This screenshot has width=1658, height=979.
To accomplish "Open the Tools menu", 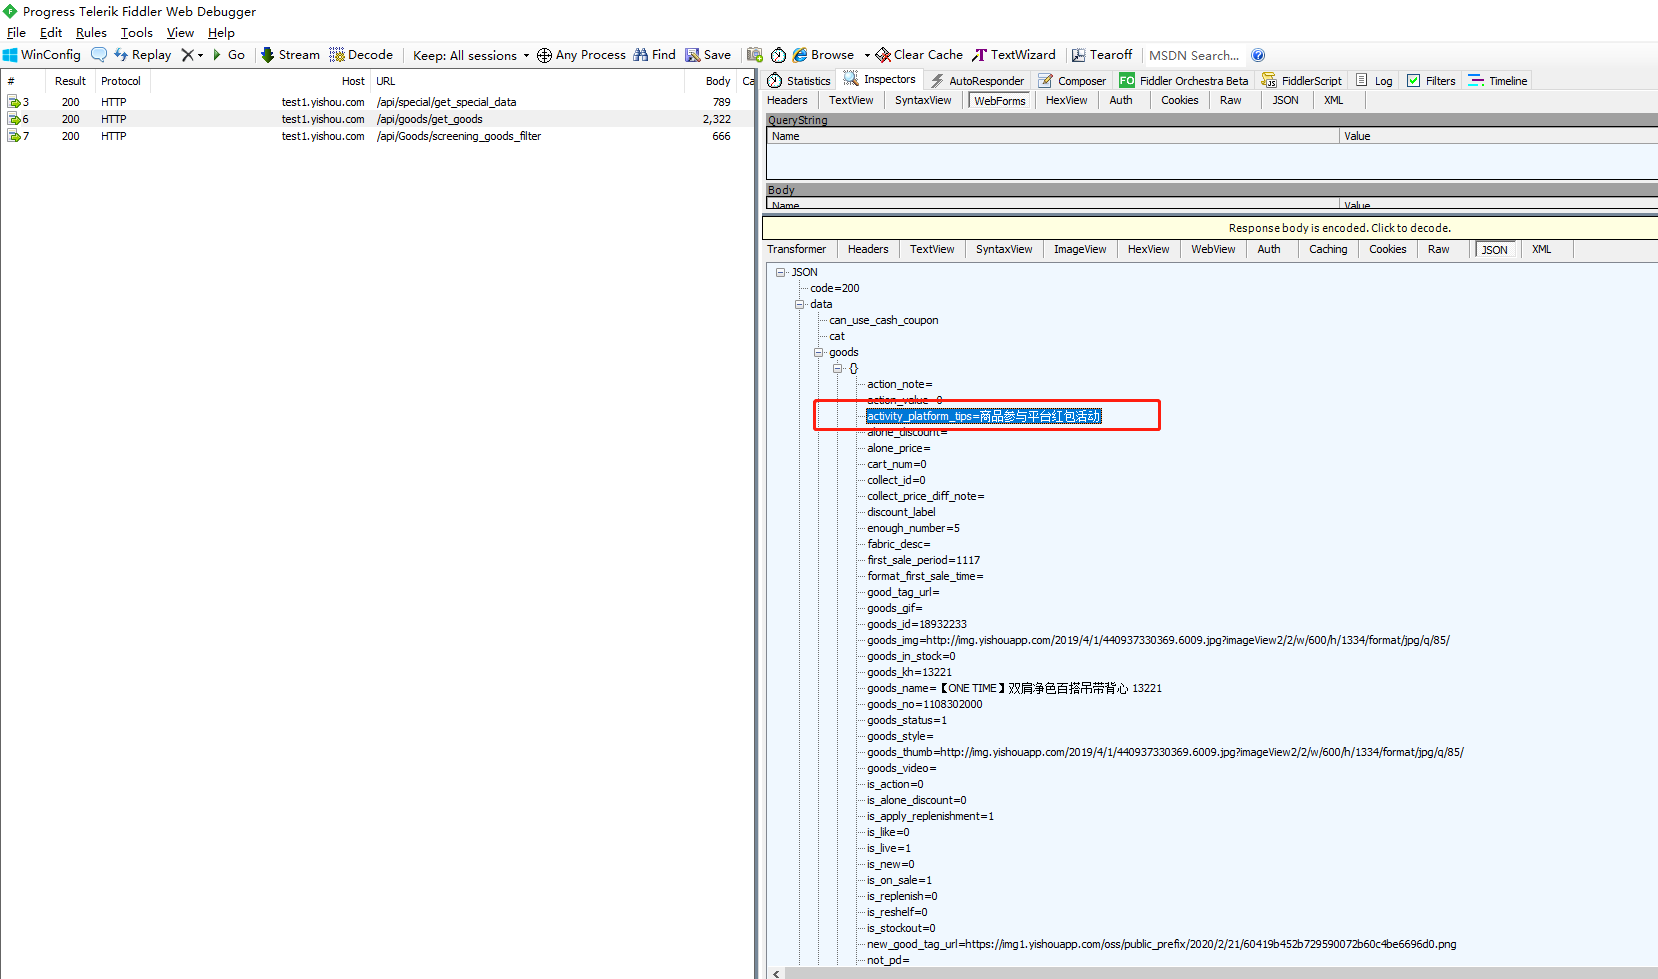I will (137, 33).
